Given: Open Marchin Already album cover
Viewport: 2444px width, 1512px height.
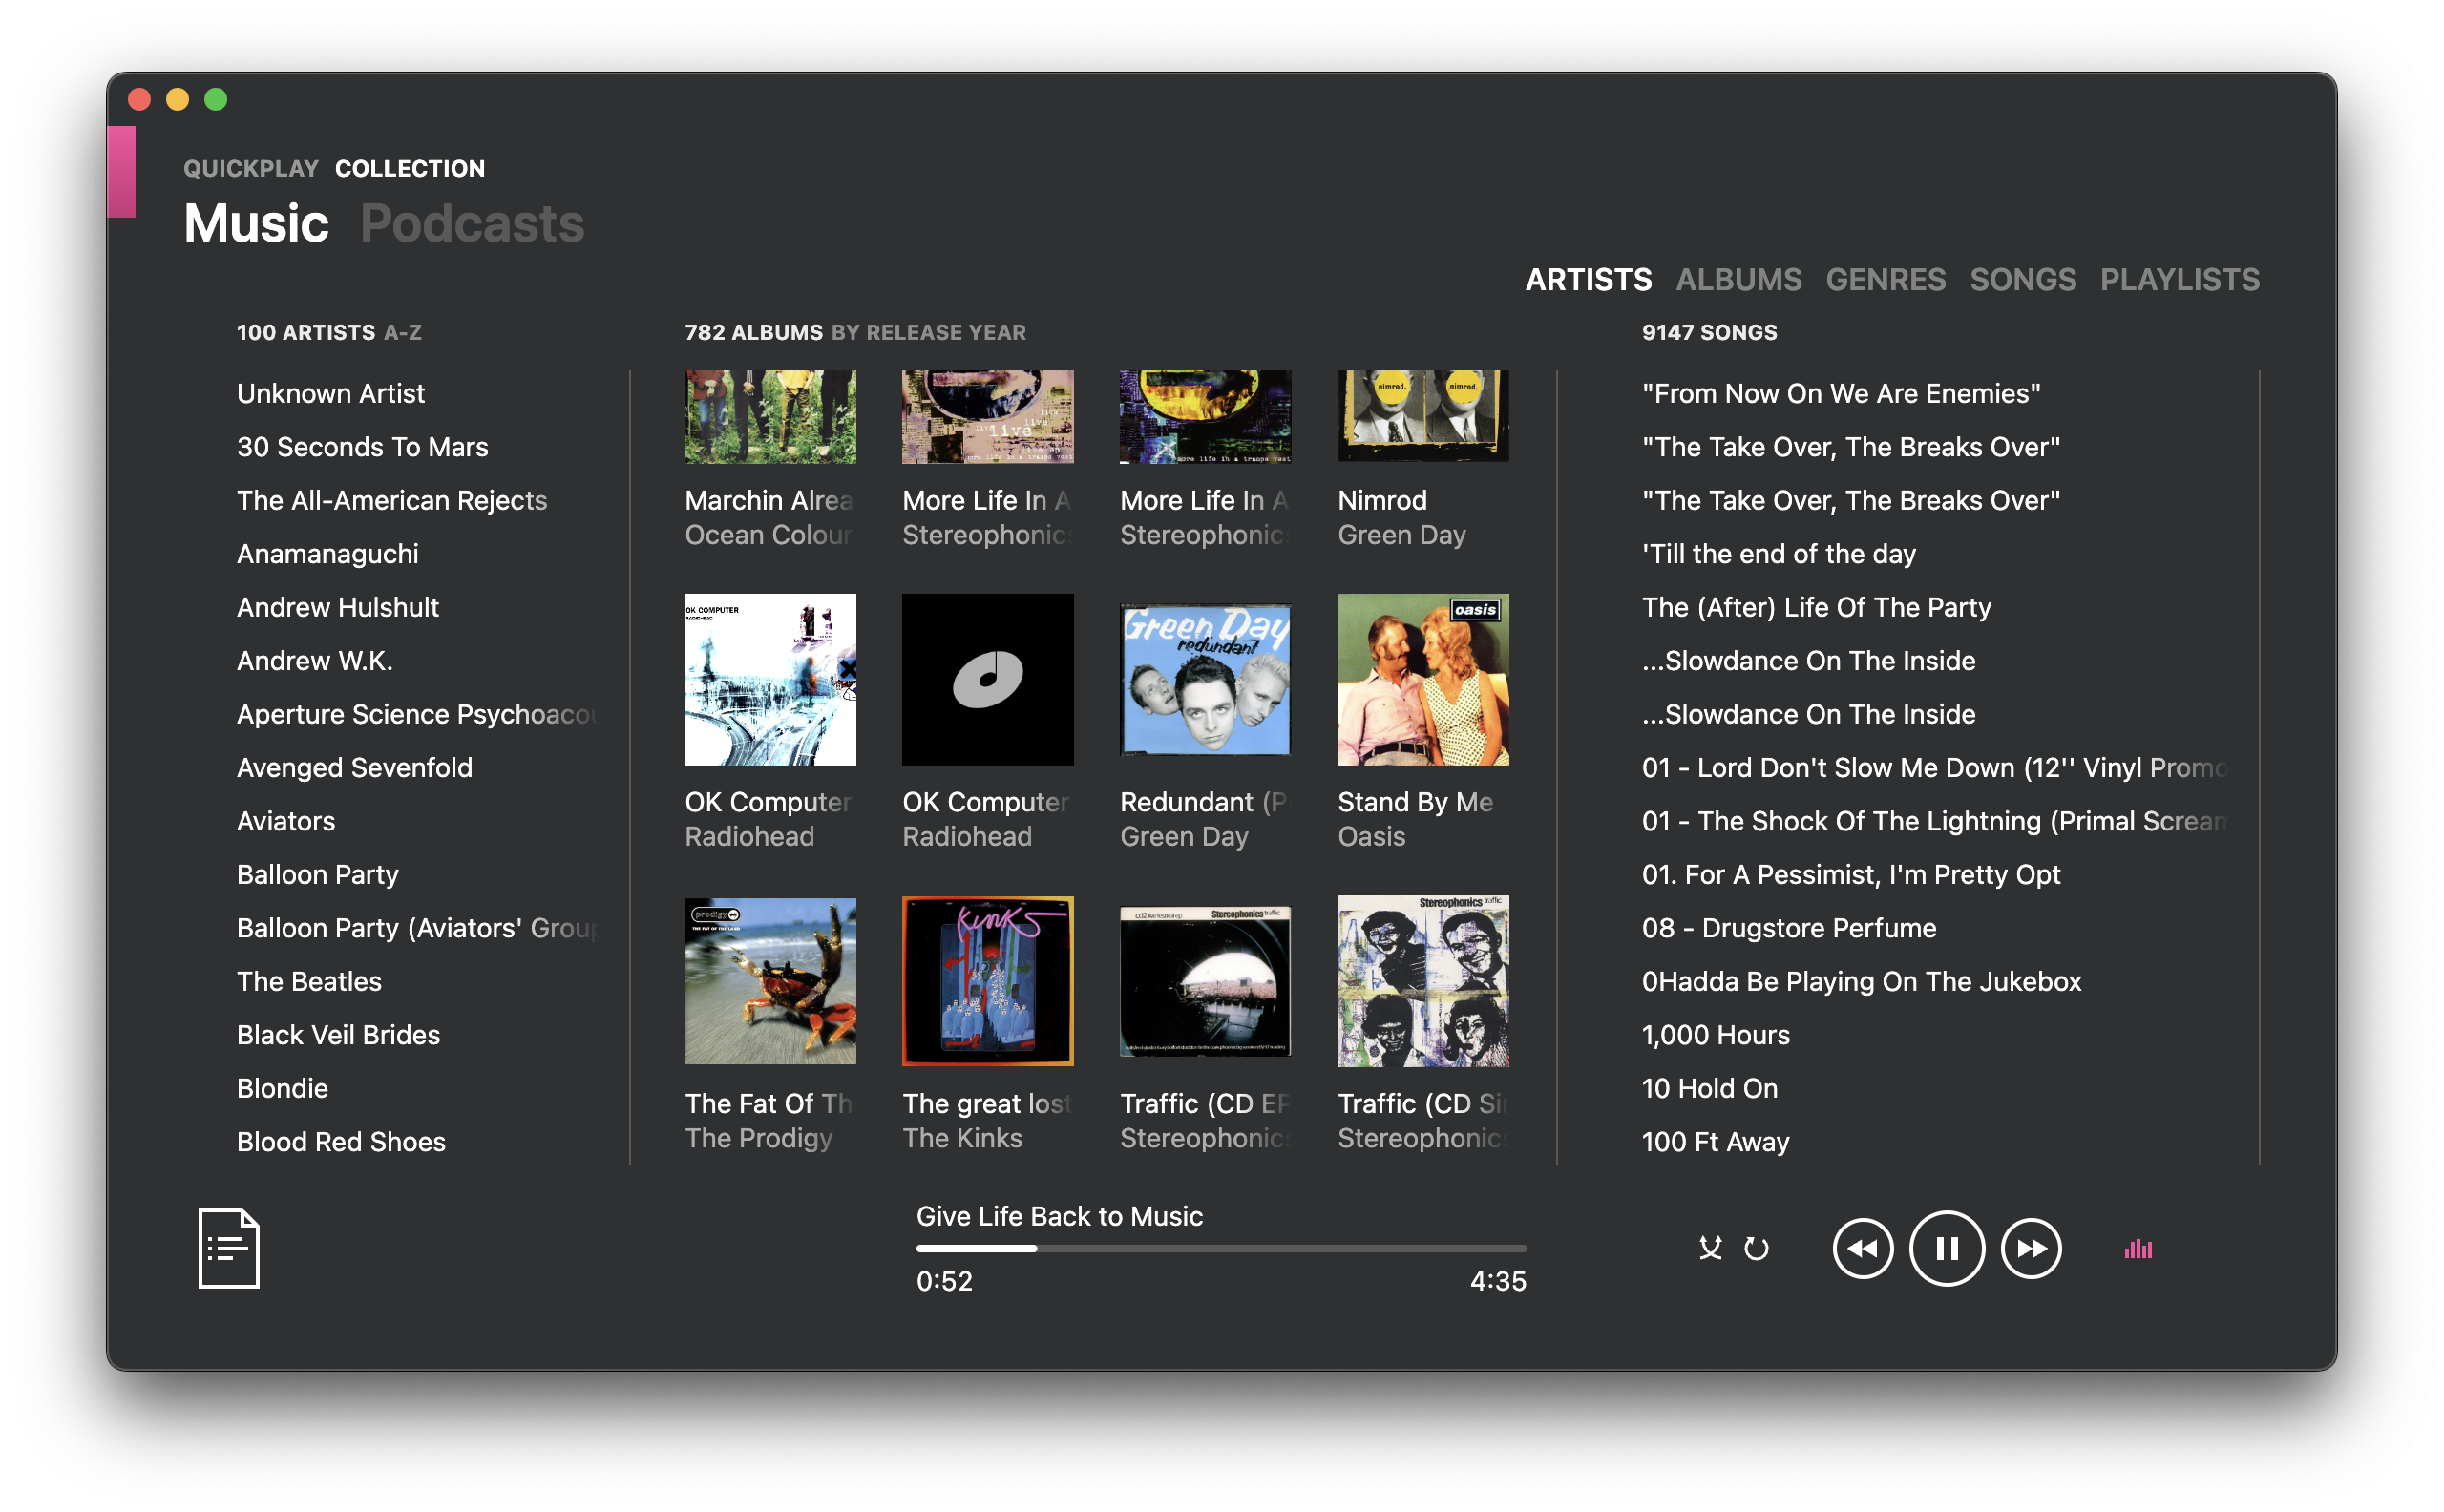Looking at the screenshot, I should pos(770,417).
